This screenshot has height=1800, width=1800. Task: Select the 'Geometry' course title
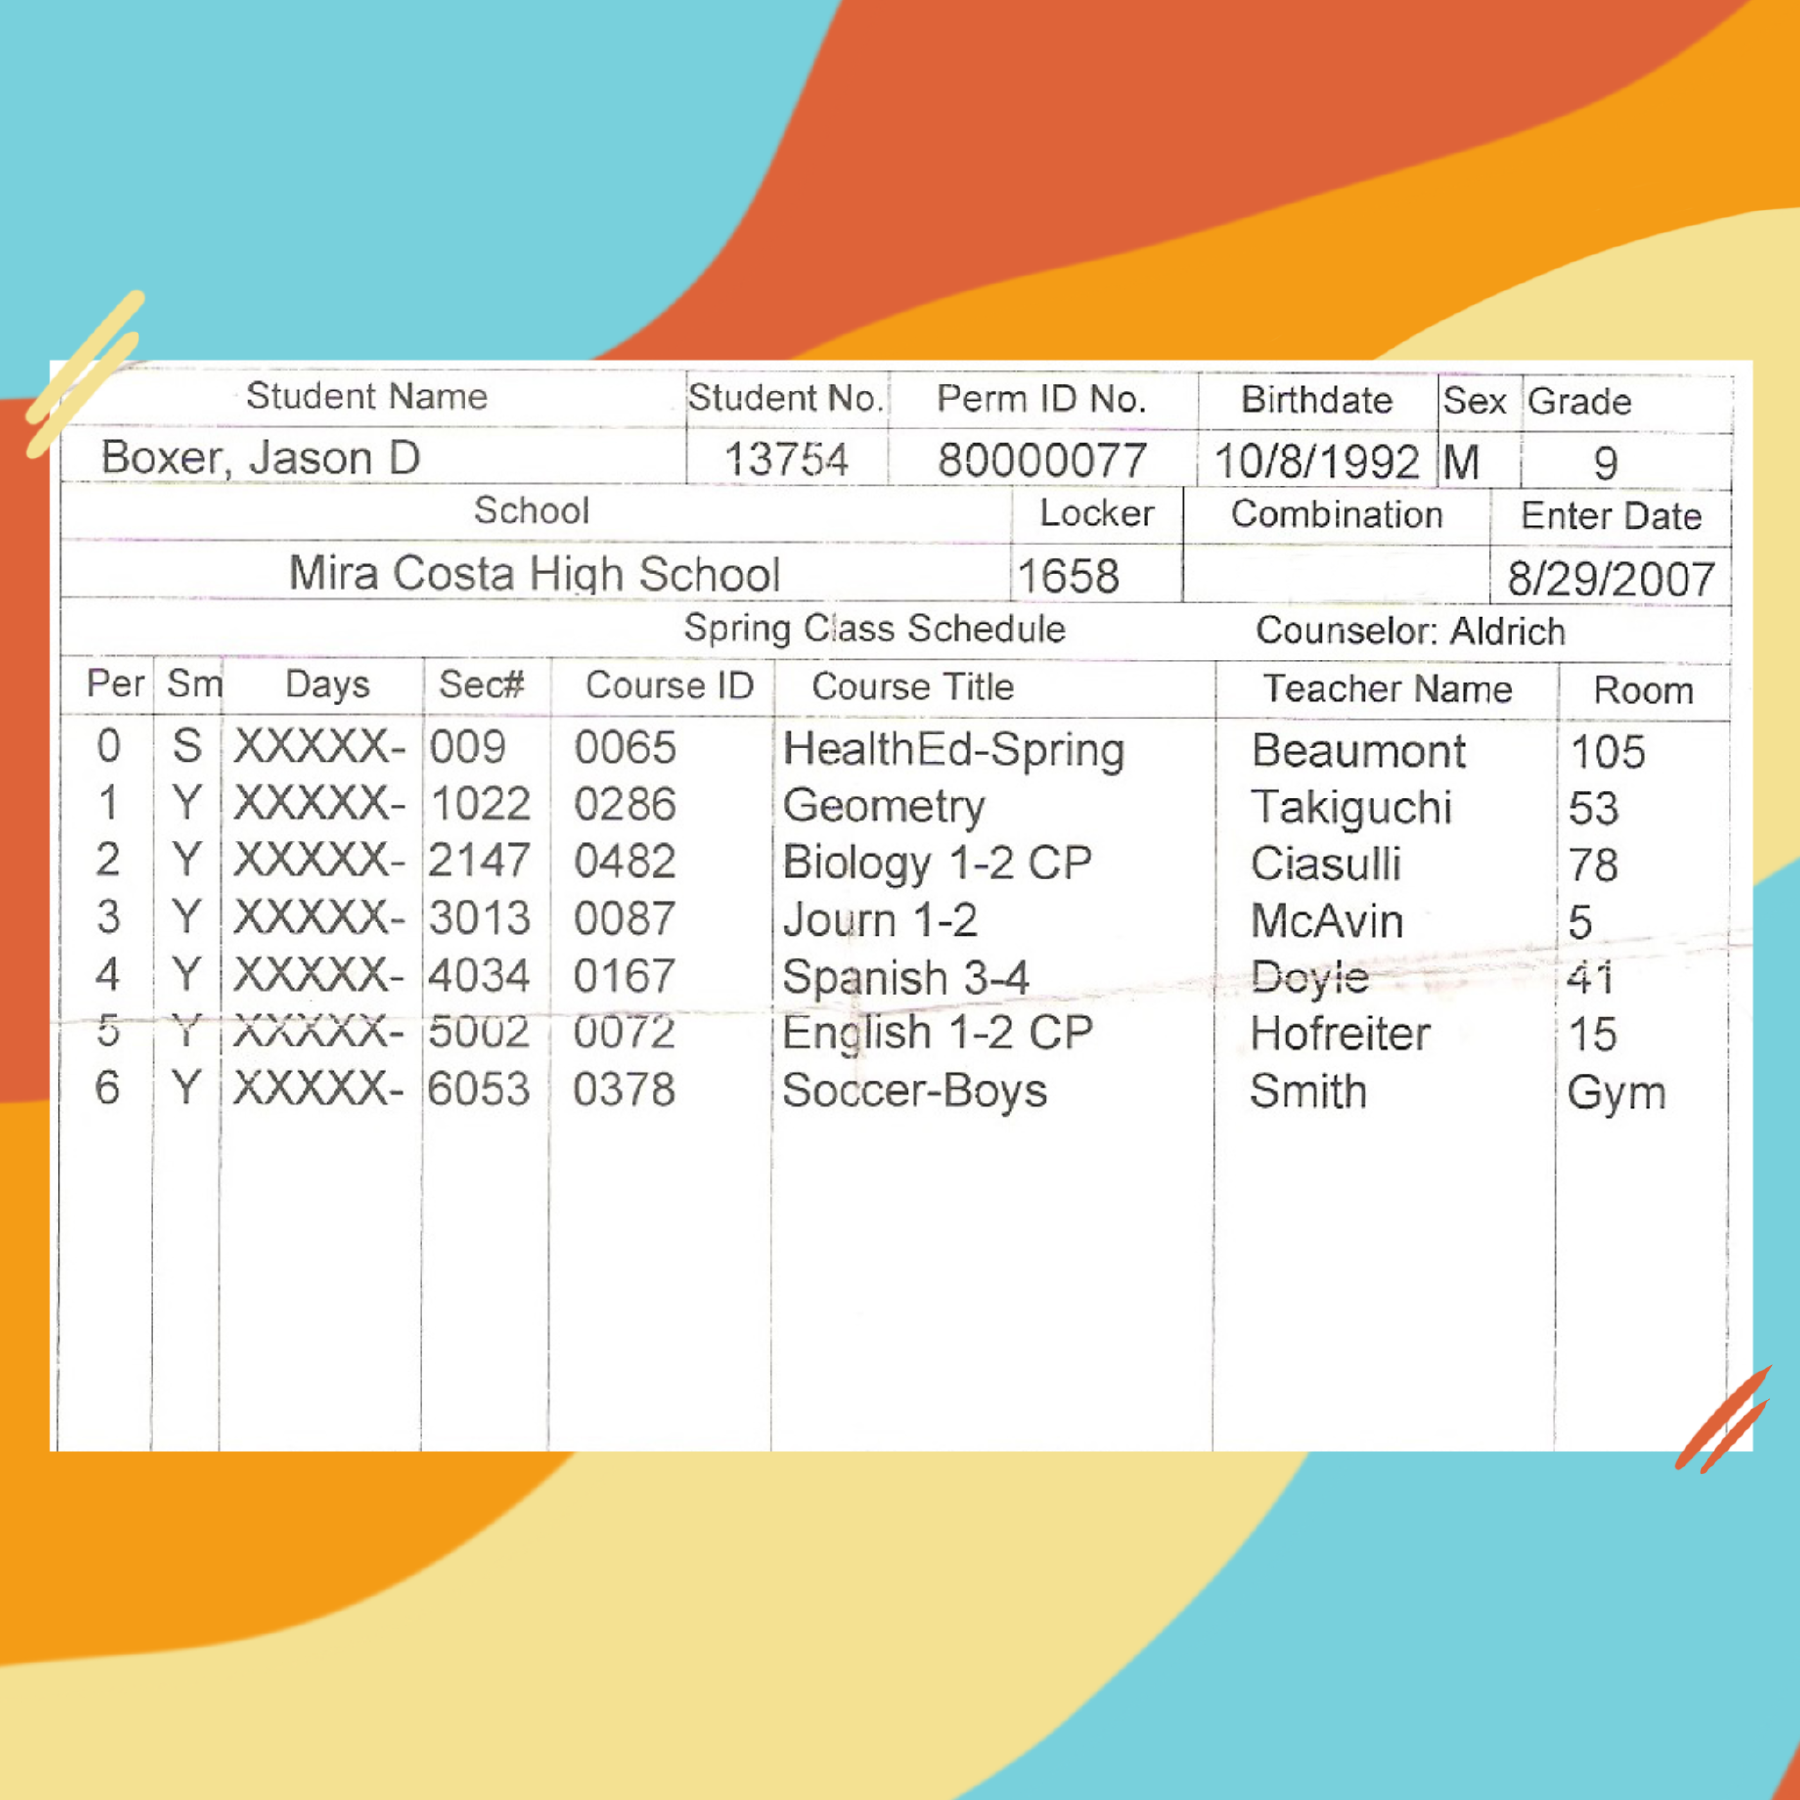(x=884, y=807)
